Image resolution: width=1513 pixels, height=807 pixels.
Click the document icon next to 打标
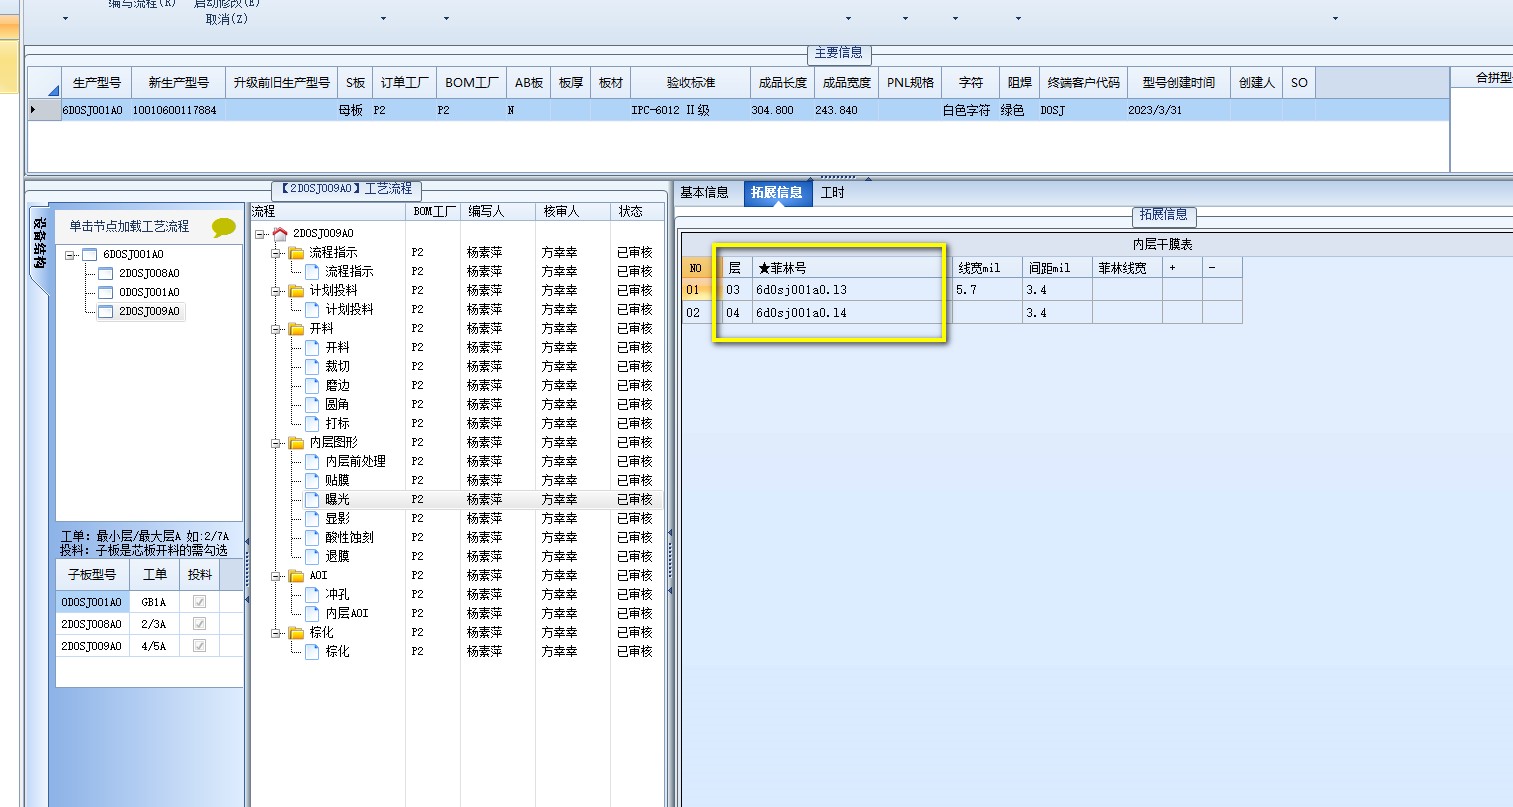point(312,423)
